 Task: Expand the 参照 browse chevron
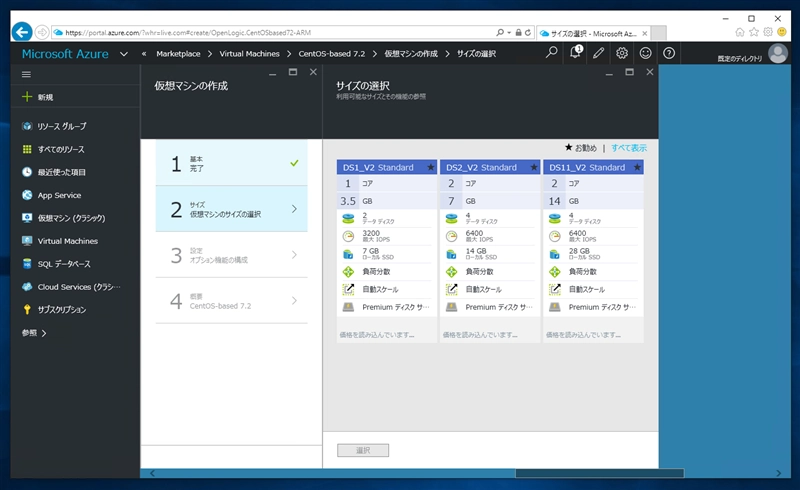[44, 333]
